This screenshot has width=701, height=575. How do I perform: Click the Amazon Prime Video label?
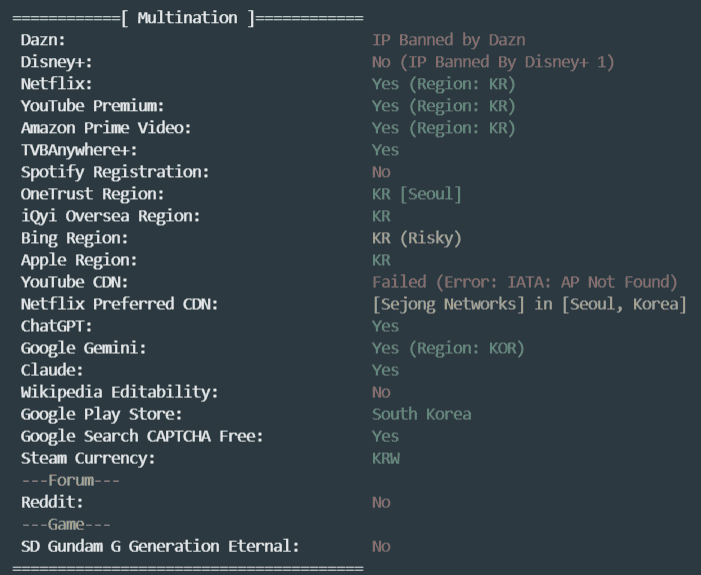click(106, 128)
